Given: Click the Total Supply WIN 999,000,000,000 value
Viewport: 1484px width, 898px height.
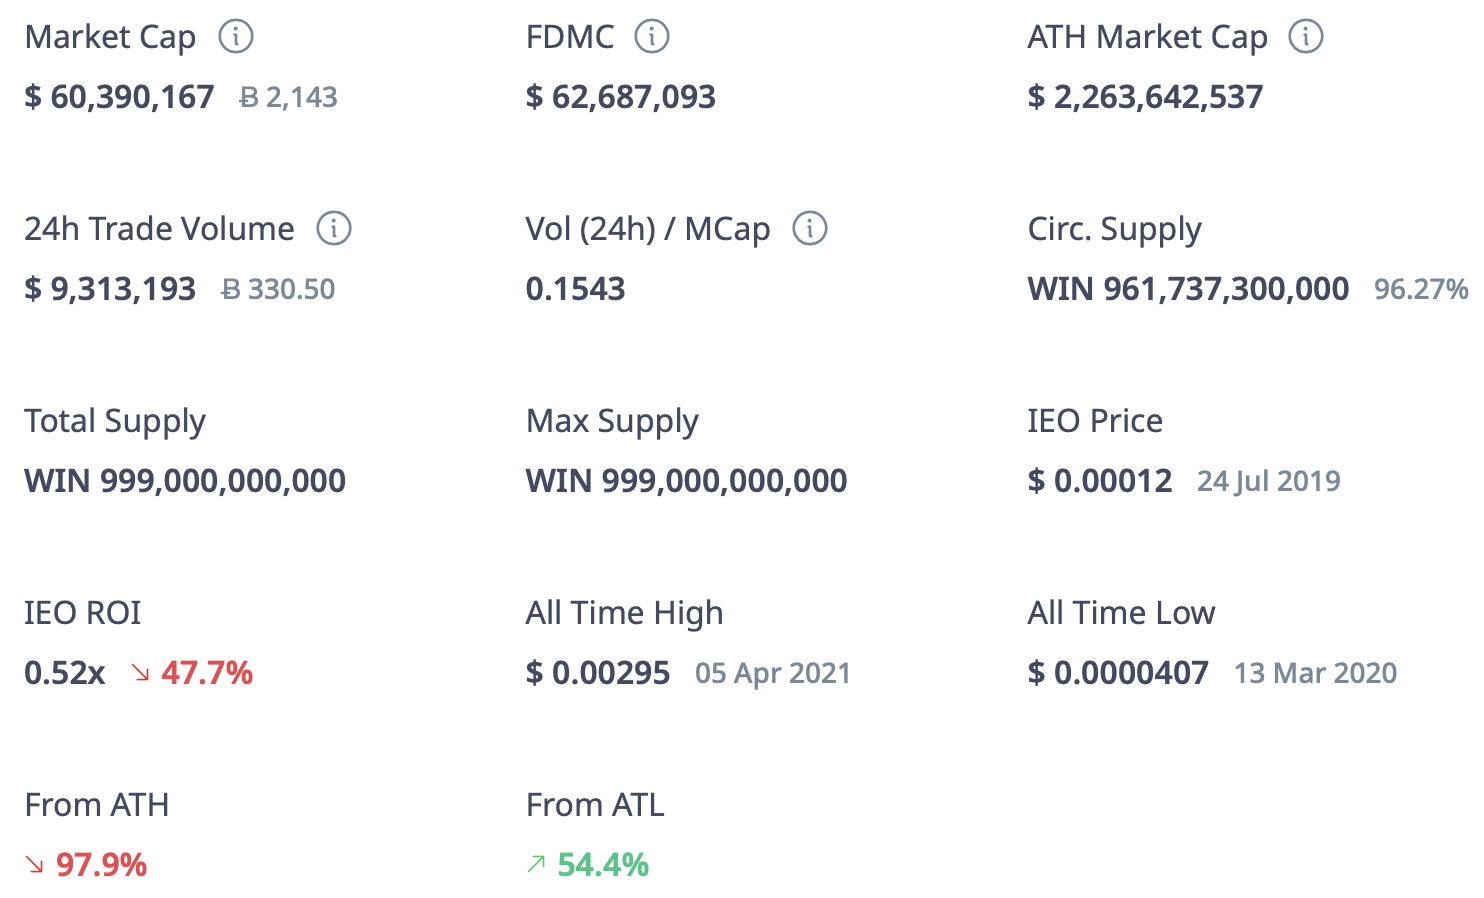Looking at the screenshot, I should (185, 481).
